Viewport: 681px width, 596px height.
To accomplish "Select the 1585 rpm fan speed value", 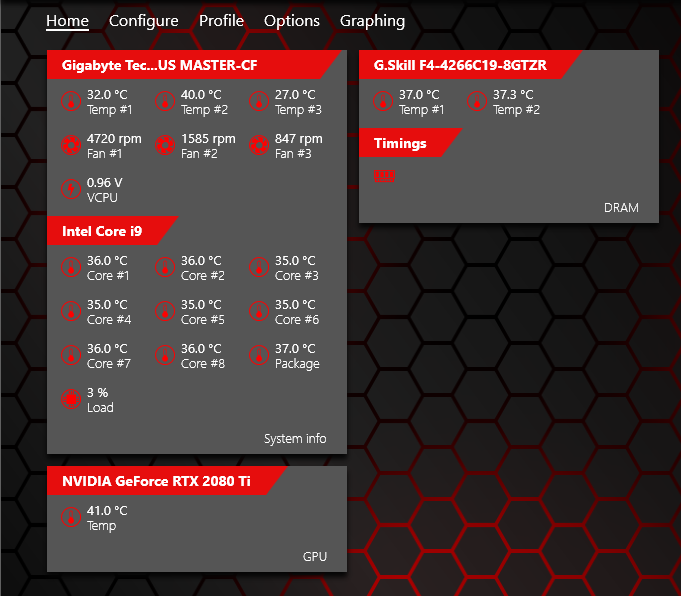I will (208, 139).
